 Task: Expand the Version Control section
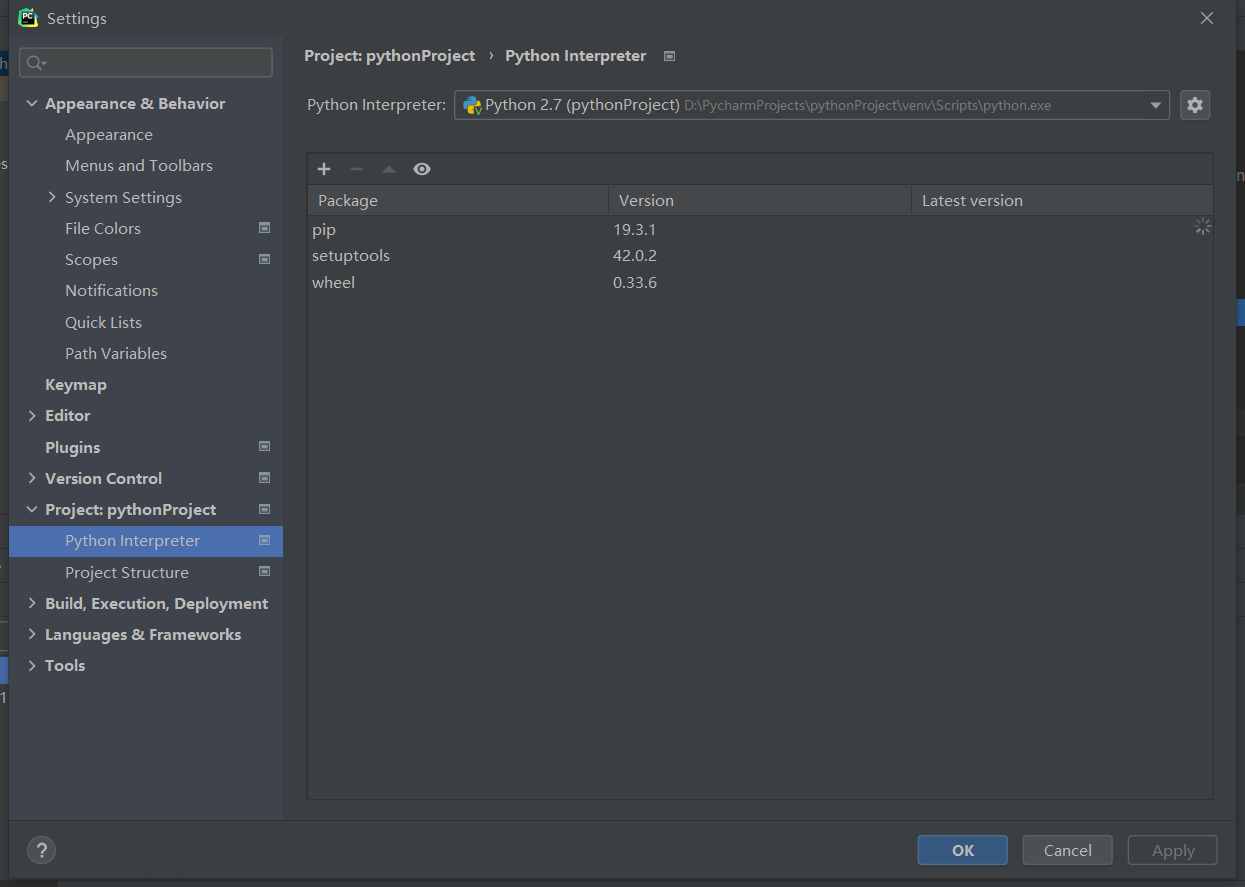[32, 478]
